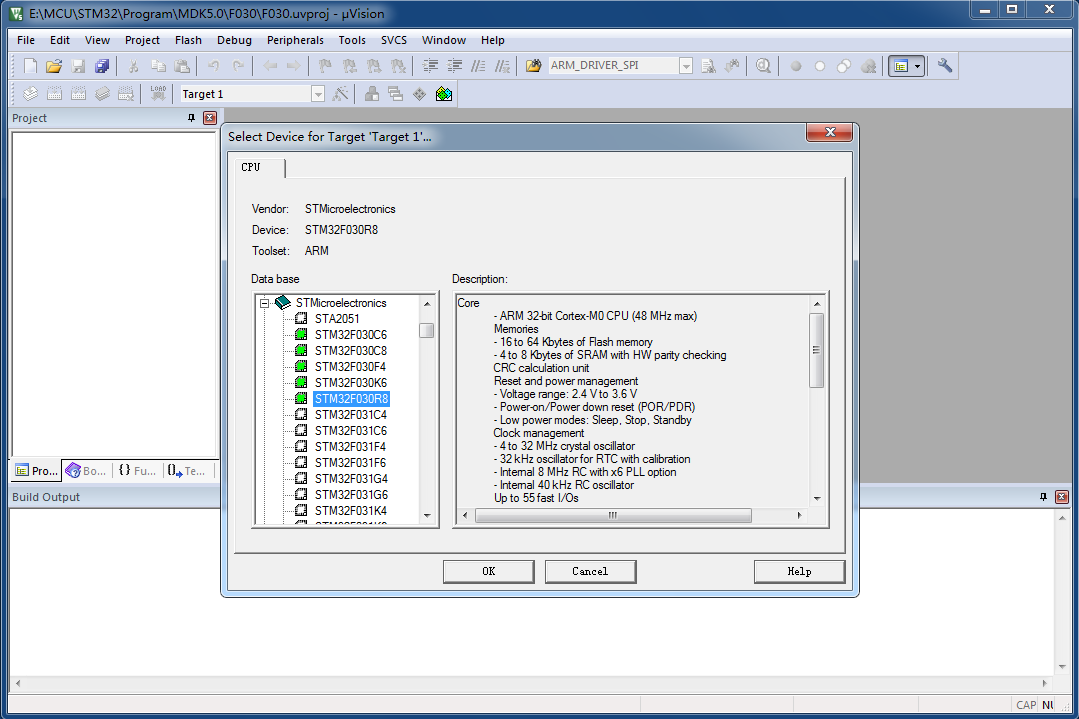Select STM32F031C6 in device list
The width and height of the screenshot is (1079, 719).
point(351,431)
